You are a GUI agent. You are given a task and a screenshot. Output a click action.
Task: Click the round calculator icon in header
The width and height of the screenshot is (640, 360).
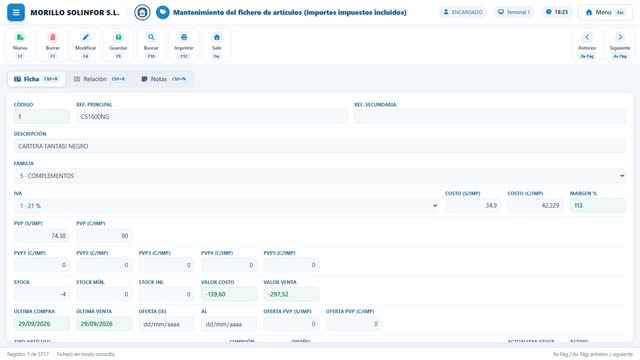(142, 12)
